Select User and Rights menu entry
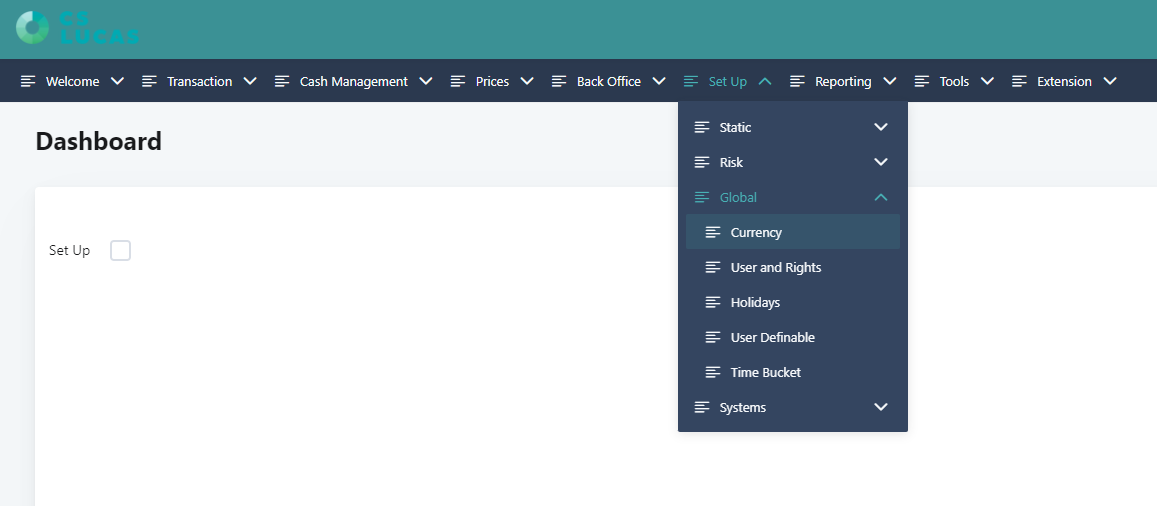Screen dimensions: 1157x506 (775, 267)
